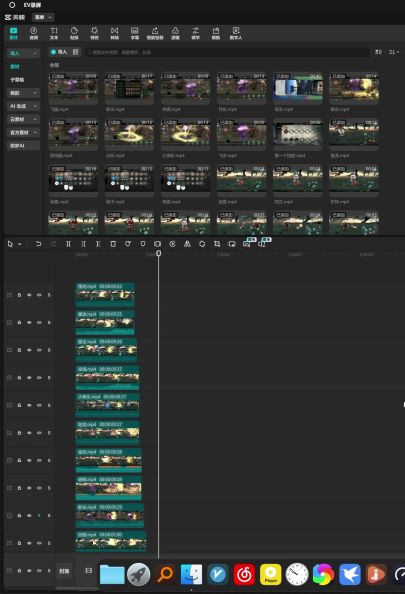Open the 菜单 menu dropdown beside 剪映 logo
Viewport: 405px width, 594px height.
point(43,17)
